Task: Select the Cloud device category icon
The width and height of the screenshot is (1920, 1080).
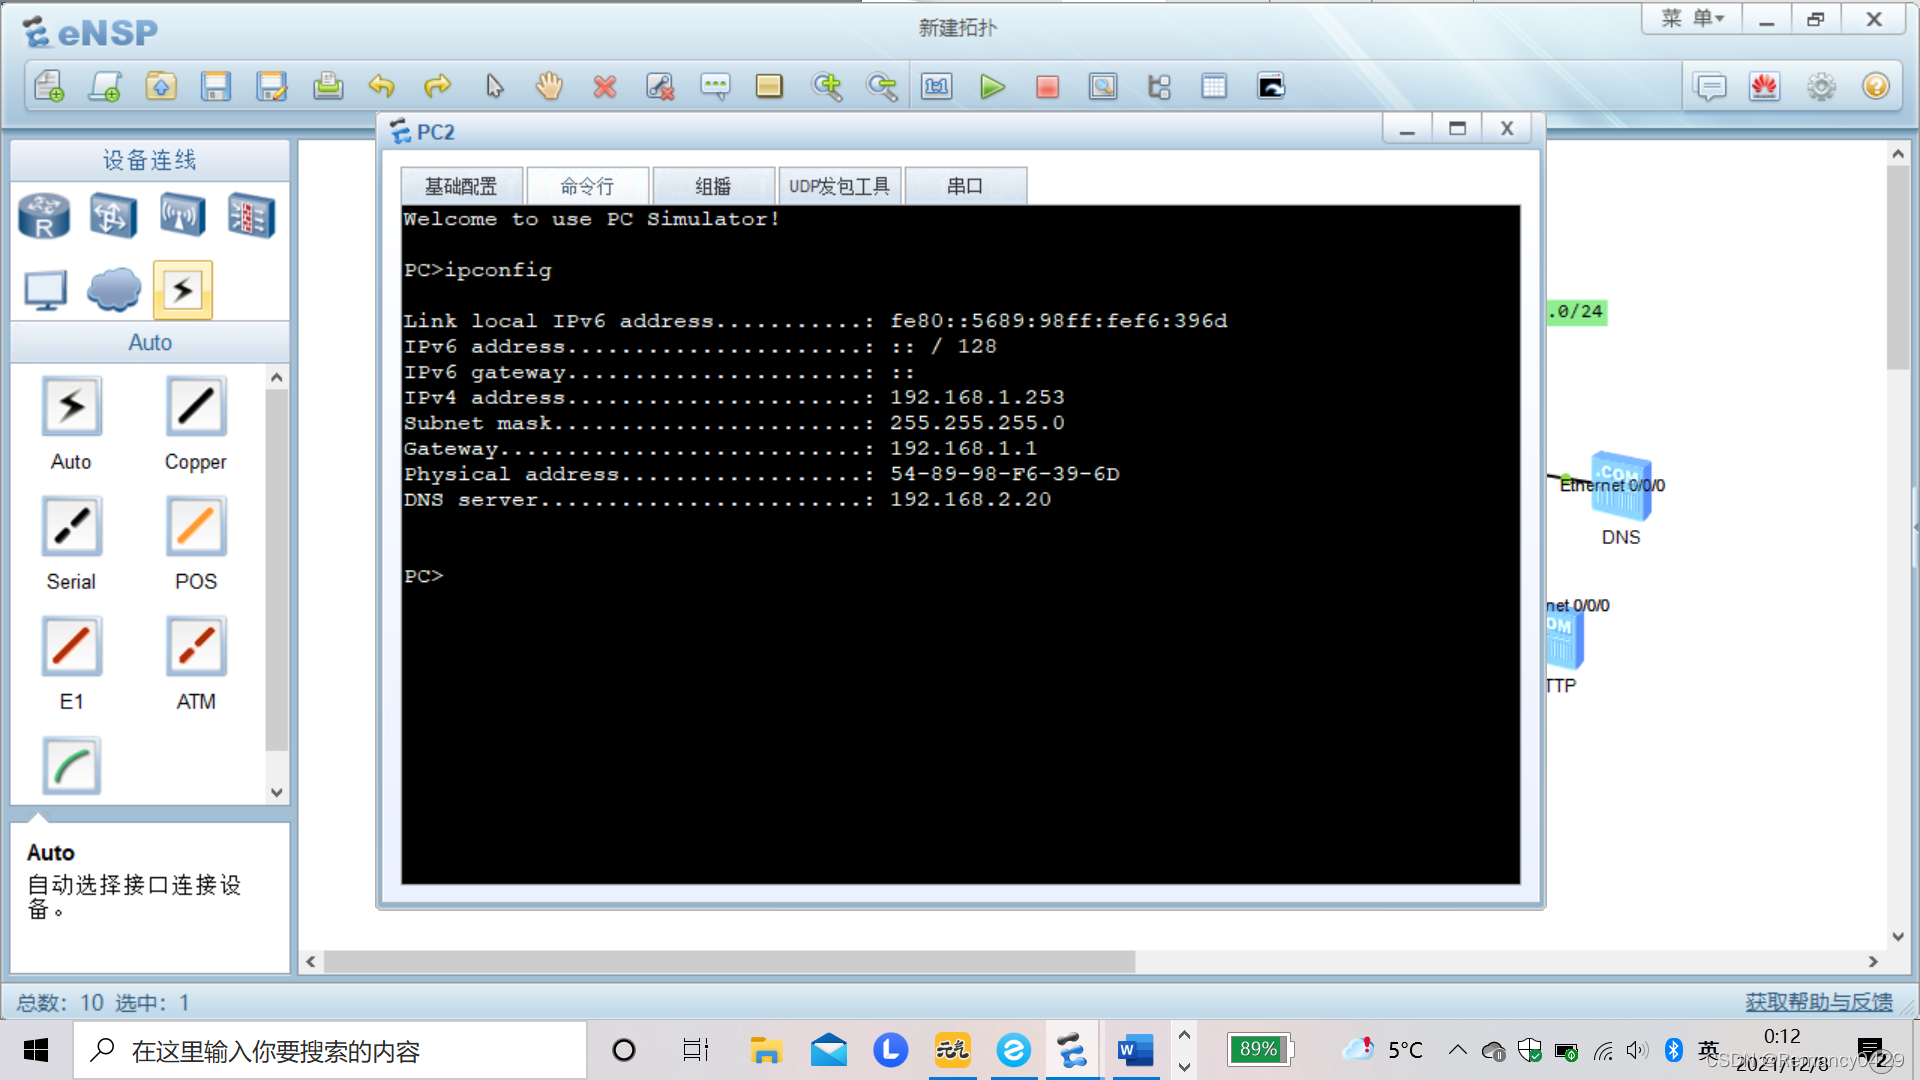Action: (x=114, y=290)
